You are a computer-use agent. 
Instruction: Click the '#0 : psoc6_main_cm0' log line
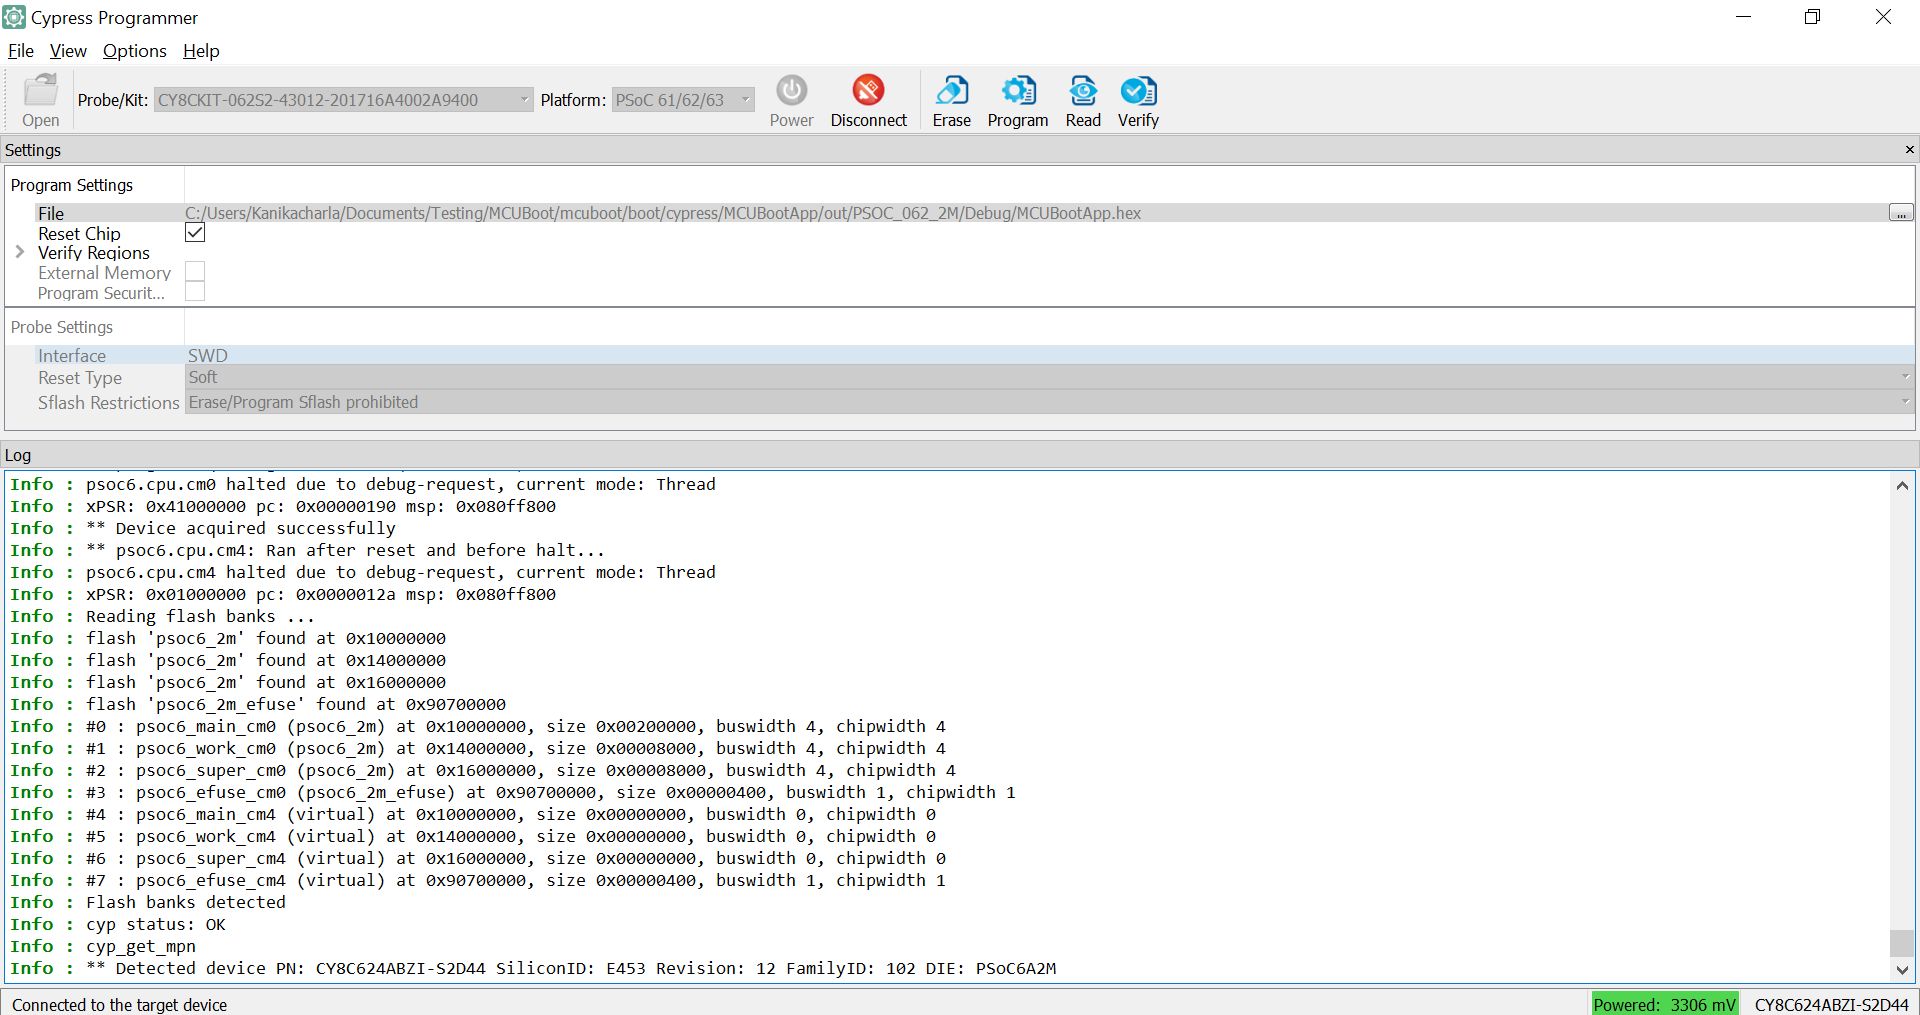click(478, 726)
